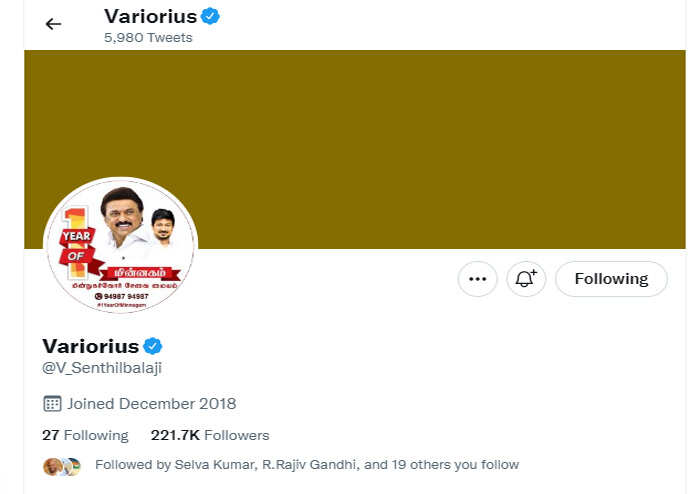Open the three-dot more options menu
Image resolution: width=700 pixels, height=494 pixels.
tap(477, 279)
